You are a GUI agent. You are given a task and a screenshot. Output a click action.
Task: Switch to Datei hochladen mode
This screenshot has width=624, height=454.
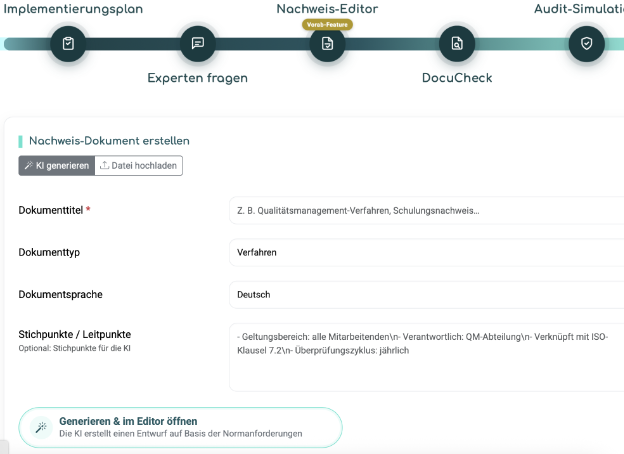tap(138, 166)
